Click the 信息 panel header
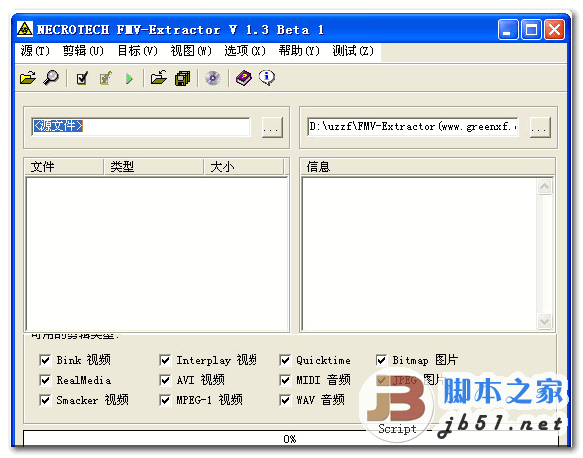Screen dimensions: 583x458 pos(428,167)
